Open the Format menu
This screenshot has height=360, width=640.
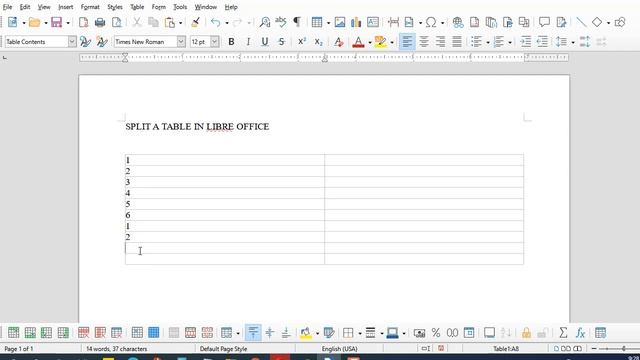[x=90, y=7]
